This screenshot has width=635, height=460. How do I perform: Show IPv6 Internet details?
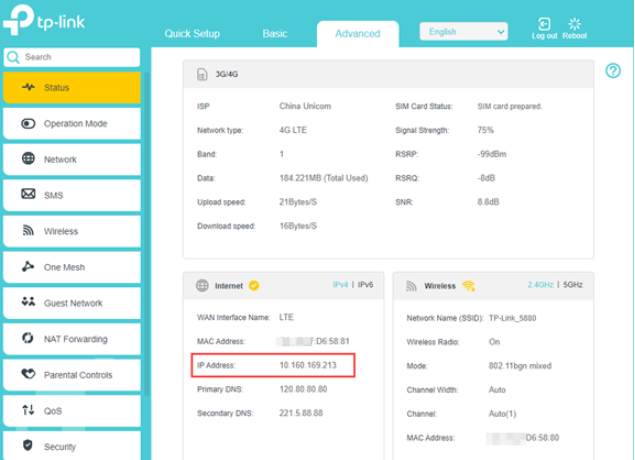coord(365,285)
